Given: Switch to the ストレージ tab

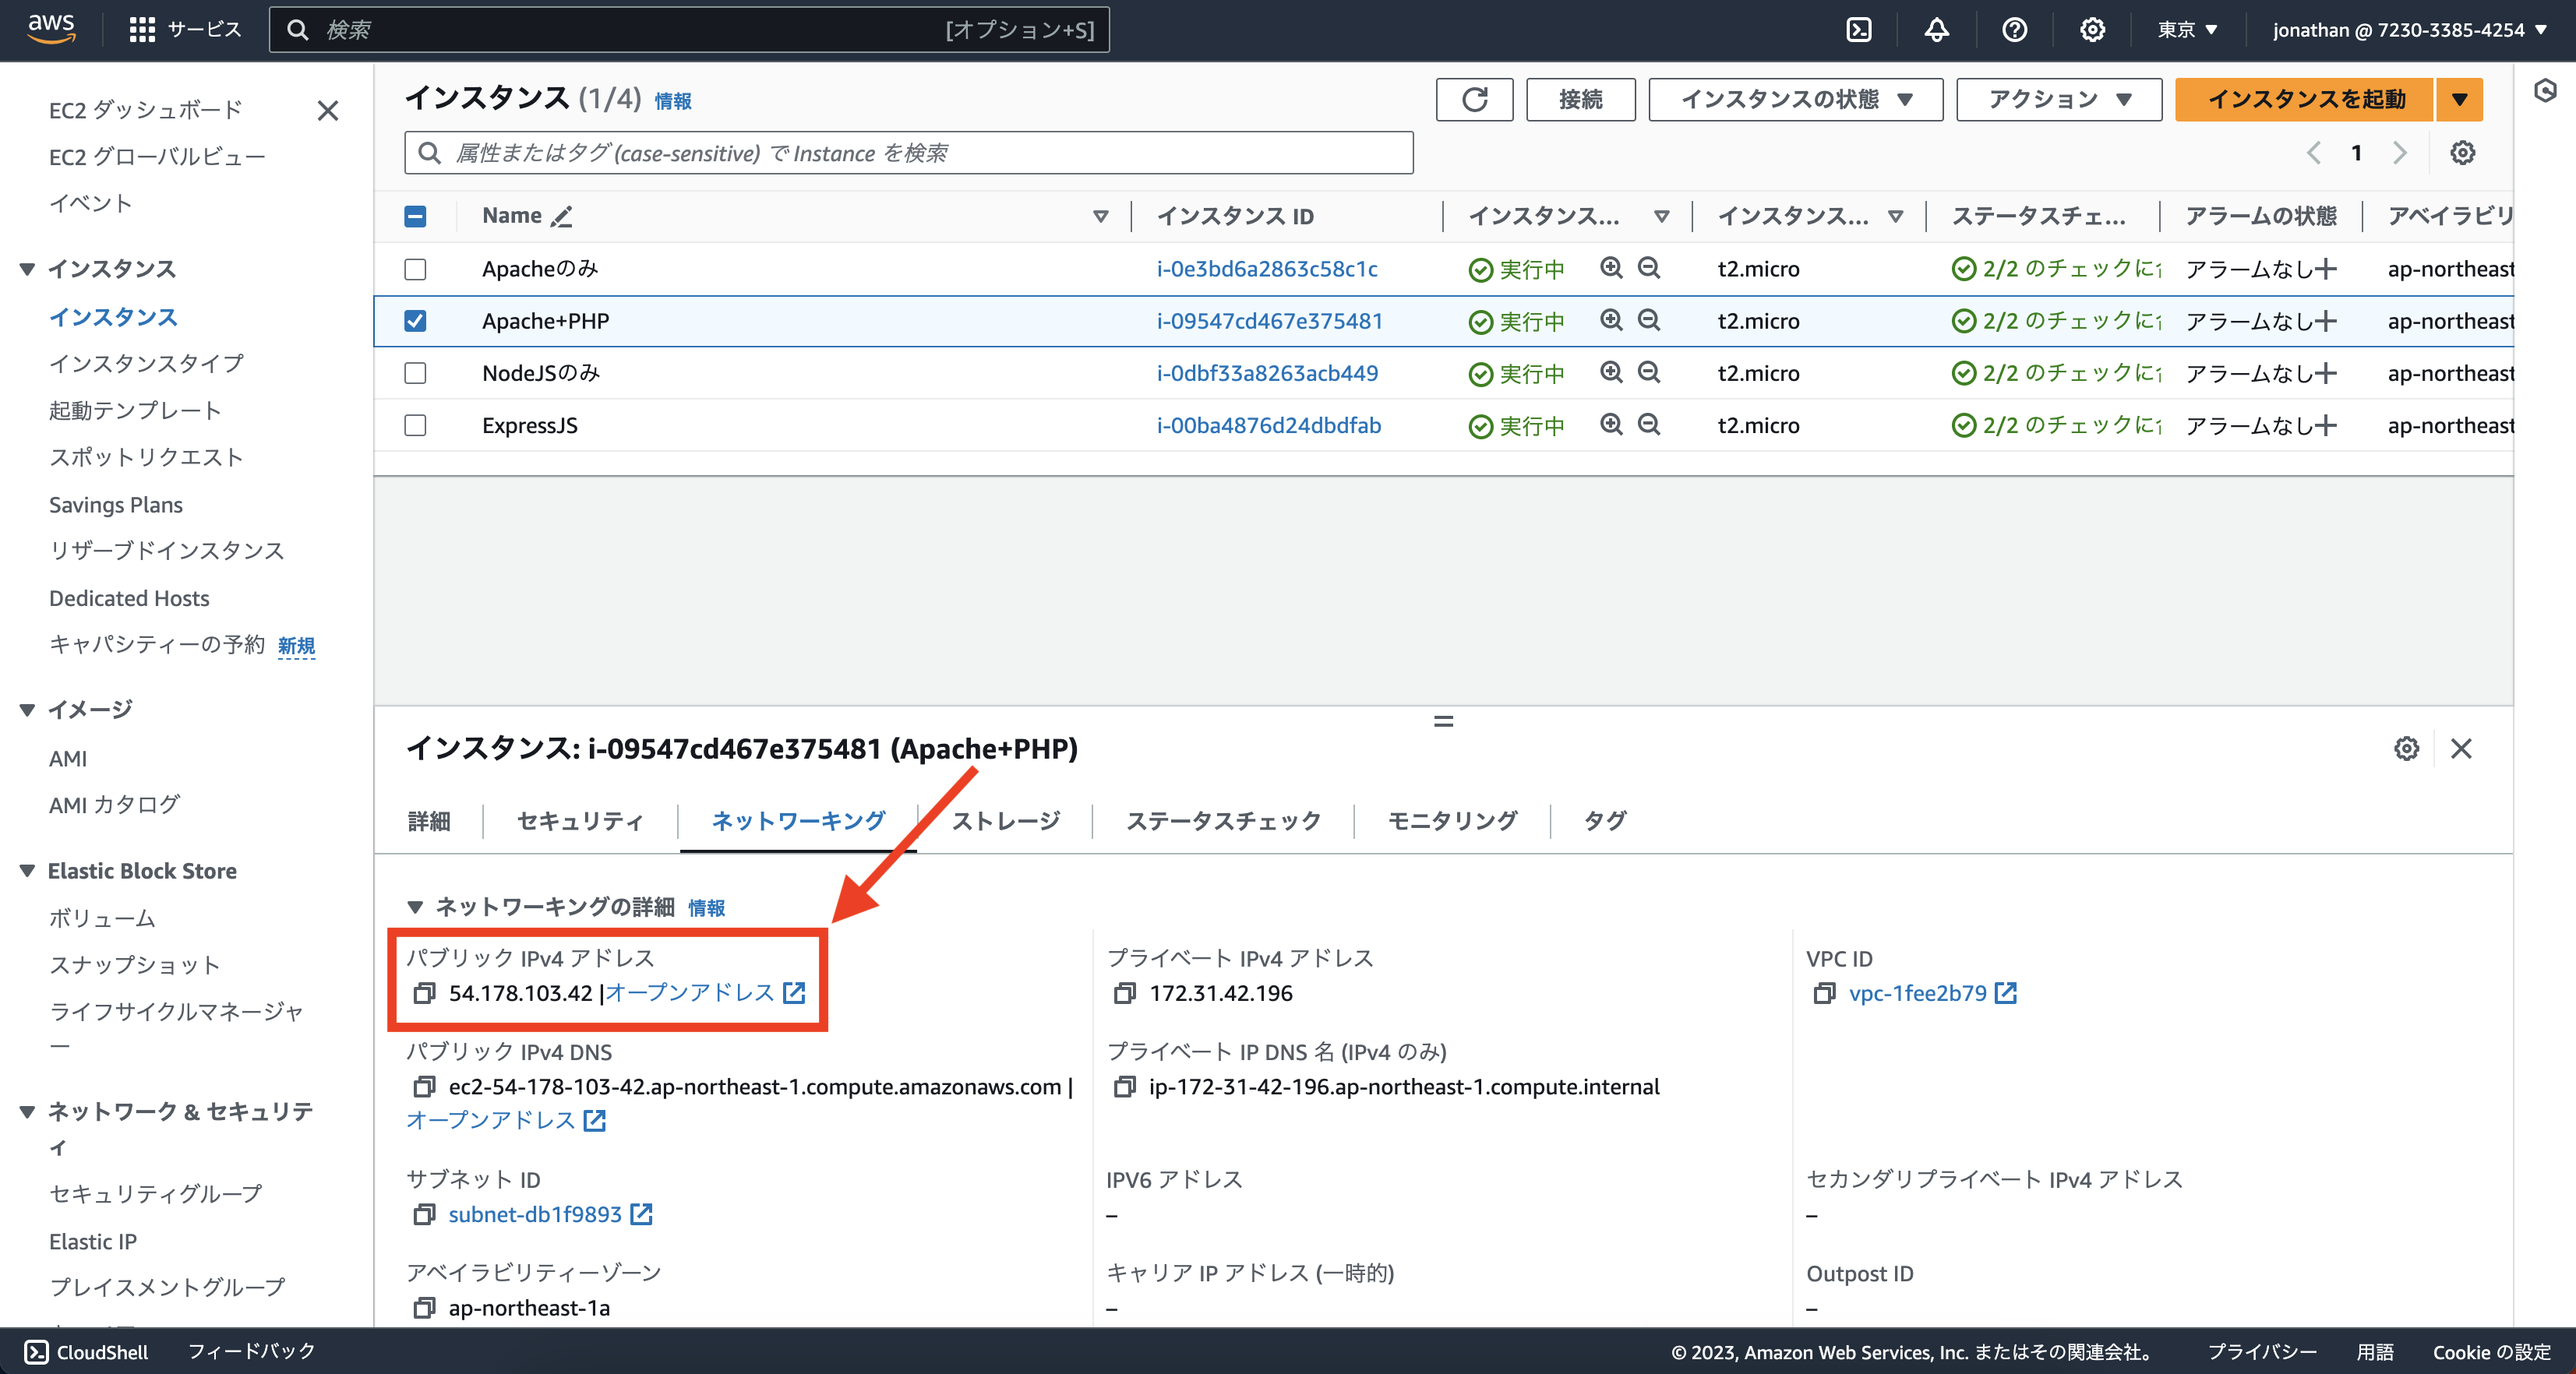Looking at the screenshot, I should pos(1006,821).
